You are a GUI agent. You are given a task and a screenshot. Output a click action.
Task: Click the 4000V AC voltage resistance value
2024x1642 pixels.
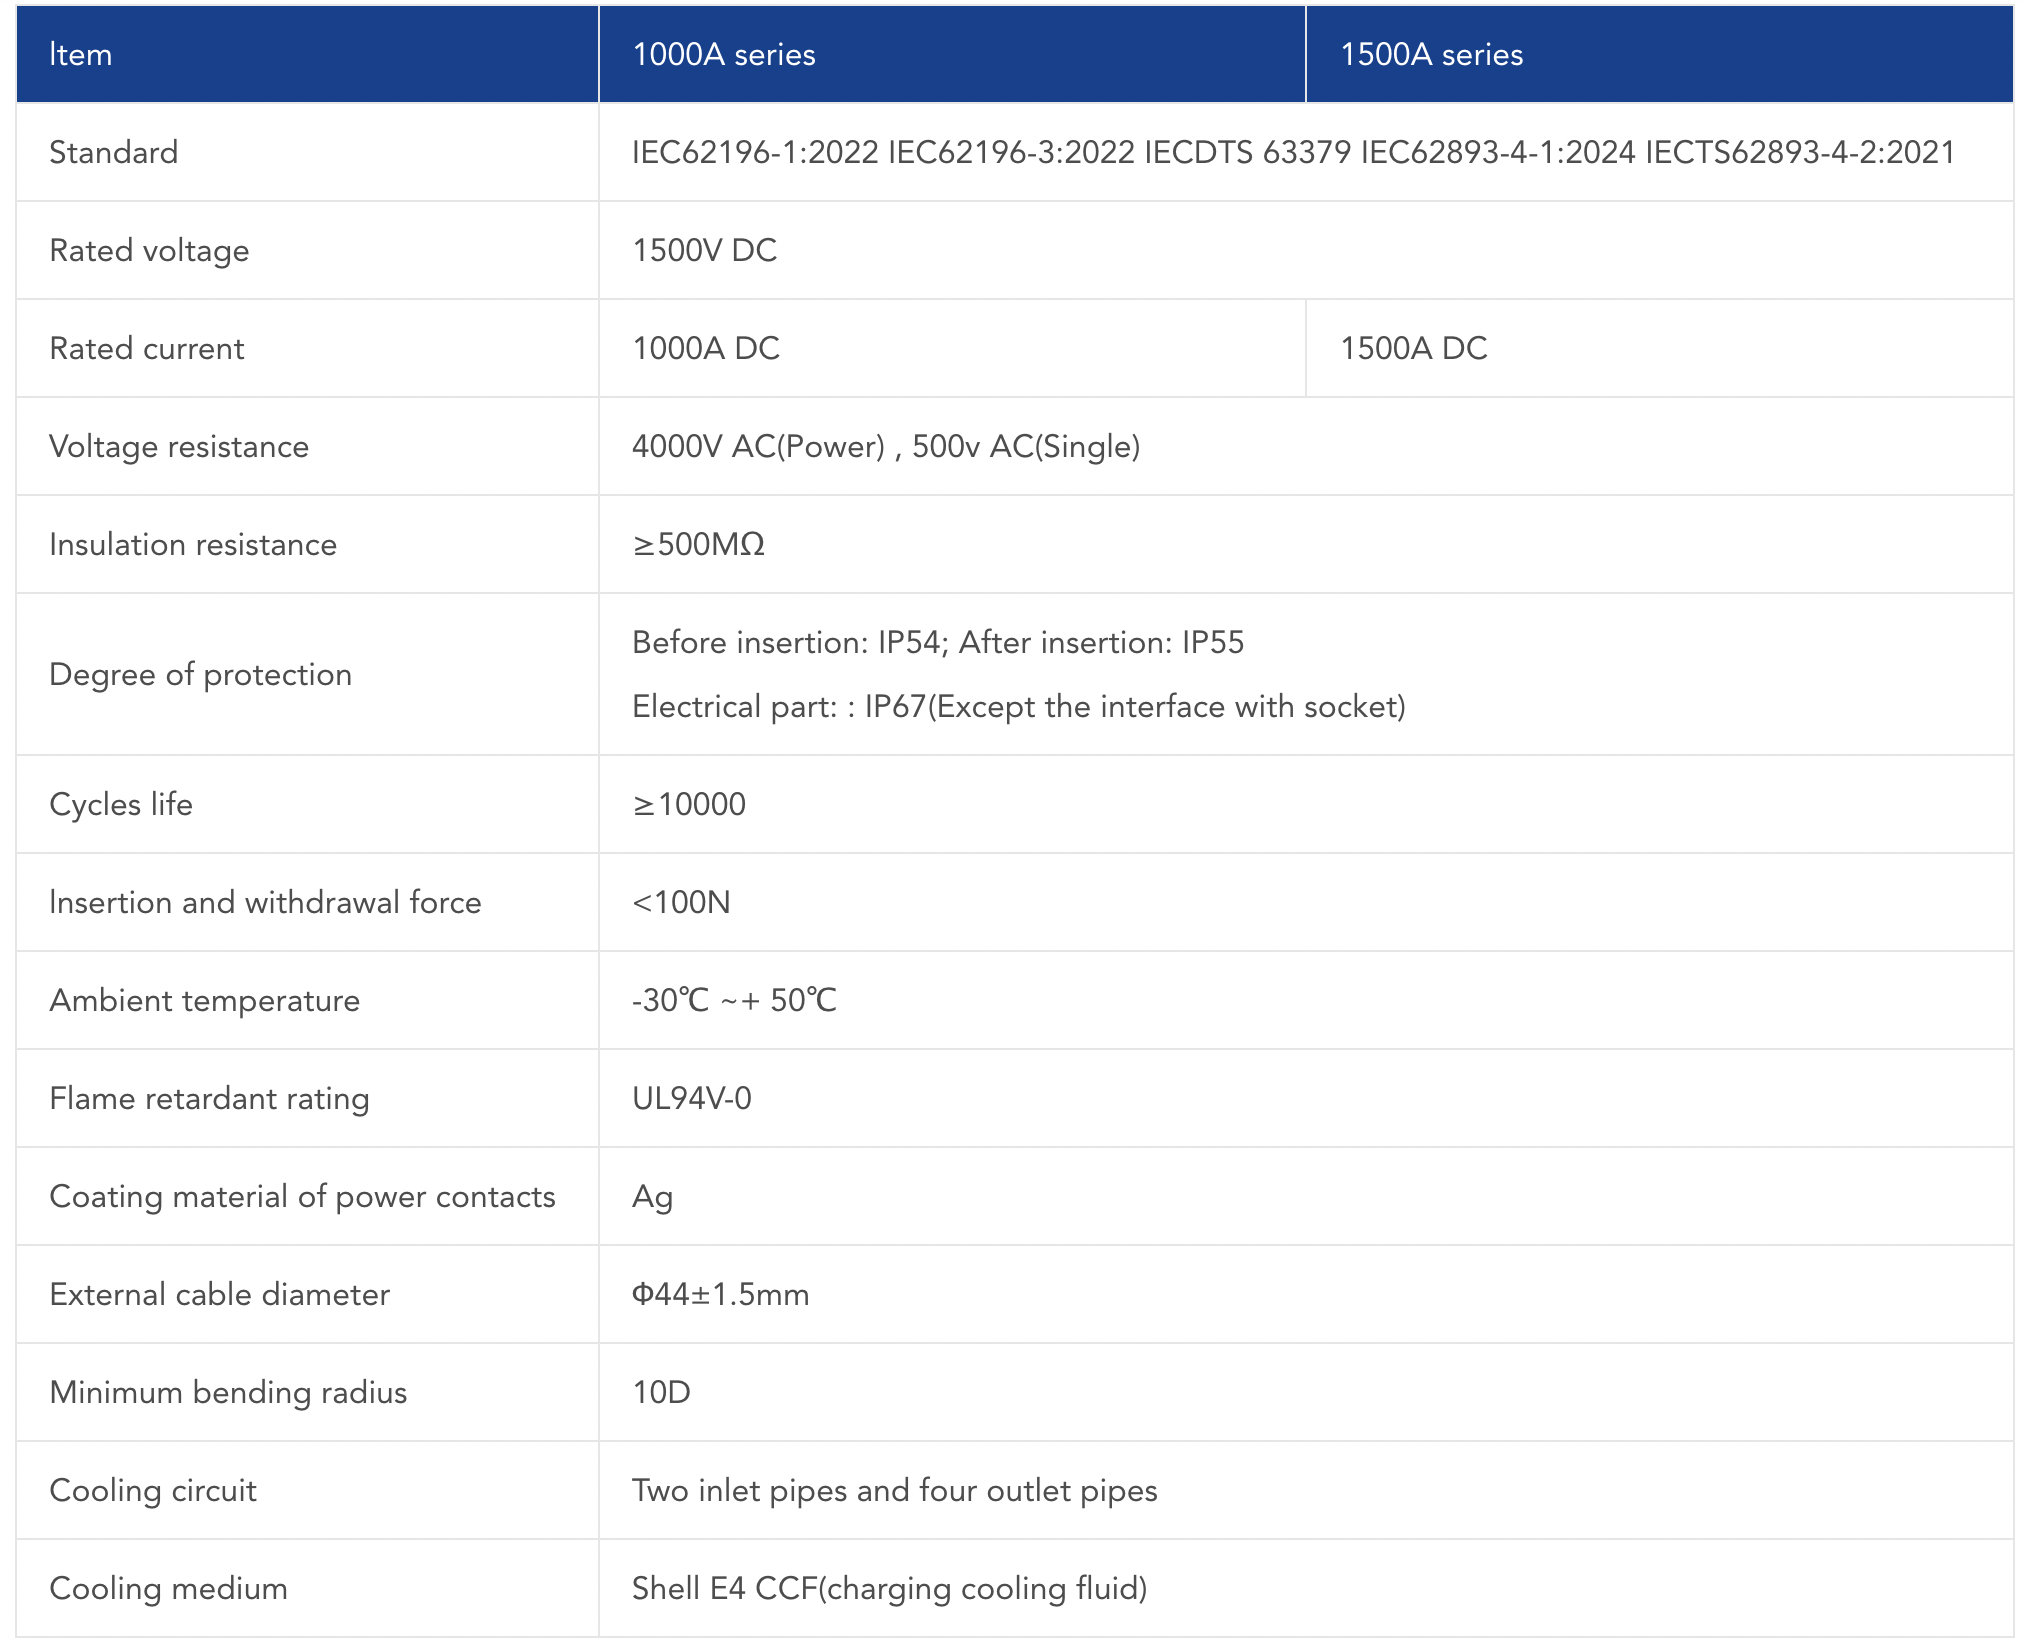point(886,446)
